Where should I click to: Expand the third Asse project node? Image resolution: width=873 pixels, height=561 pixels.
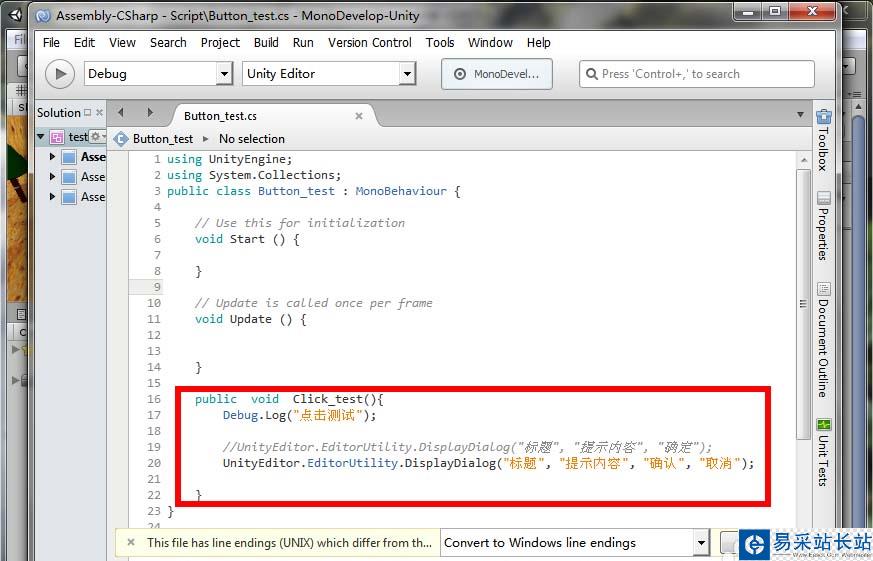pyautogui.click(x=52, y=197)
